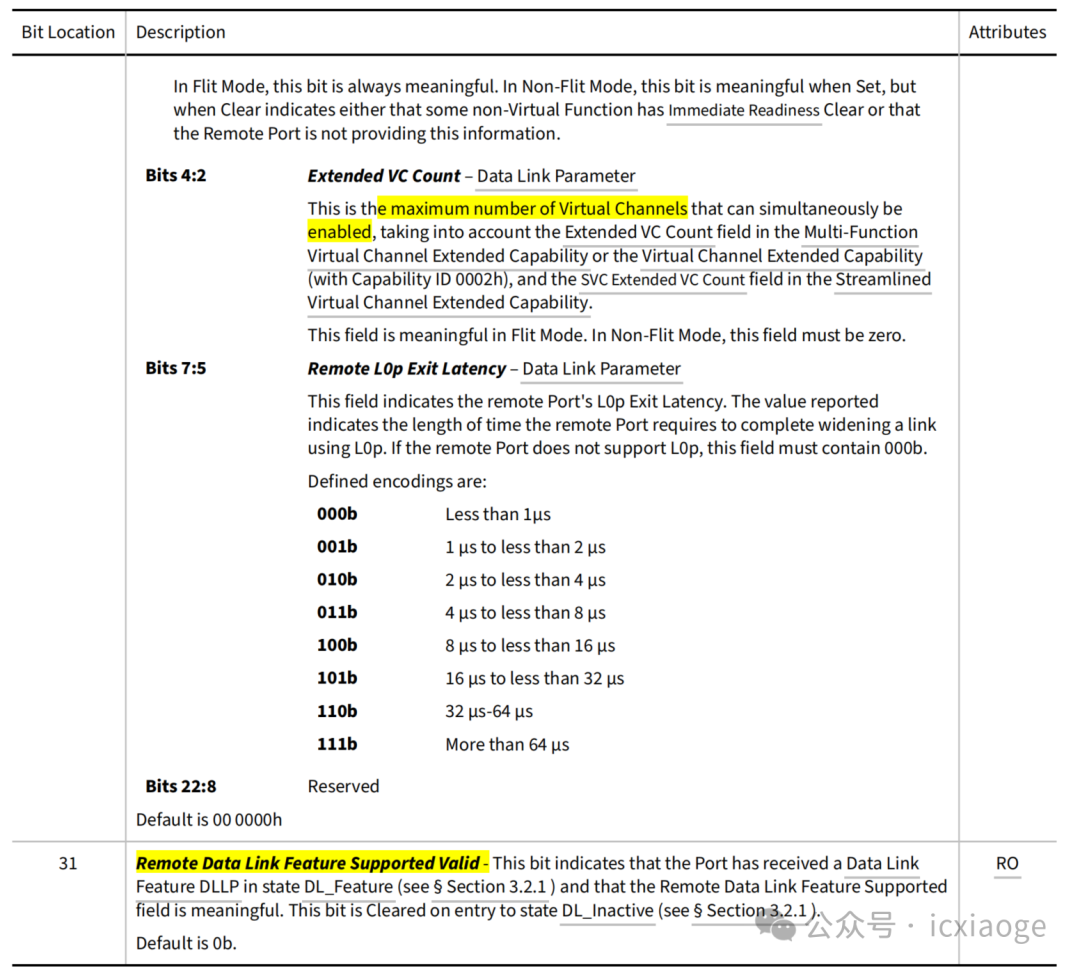Select the highlighted "maximum number of Virtual Channels" text

538,209
